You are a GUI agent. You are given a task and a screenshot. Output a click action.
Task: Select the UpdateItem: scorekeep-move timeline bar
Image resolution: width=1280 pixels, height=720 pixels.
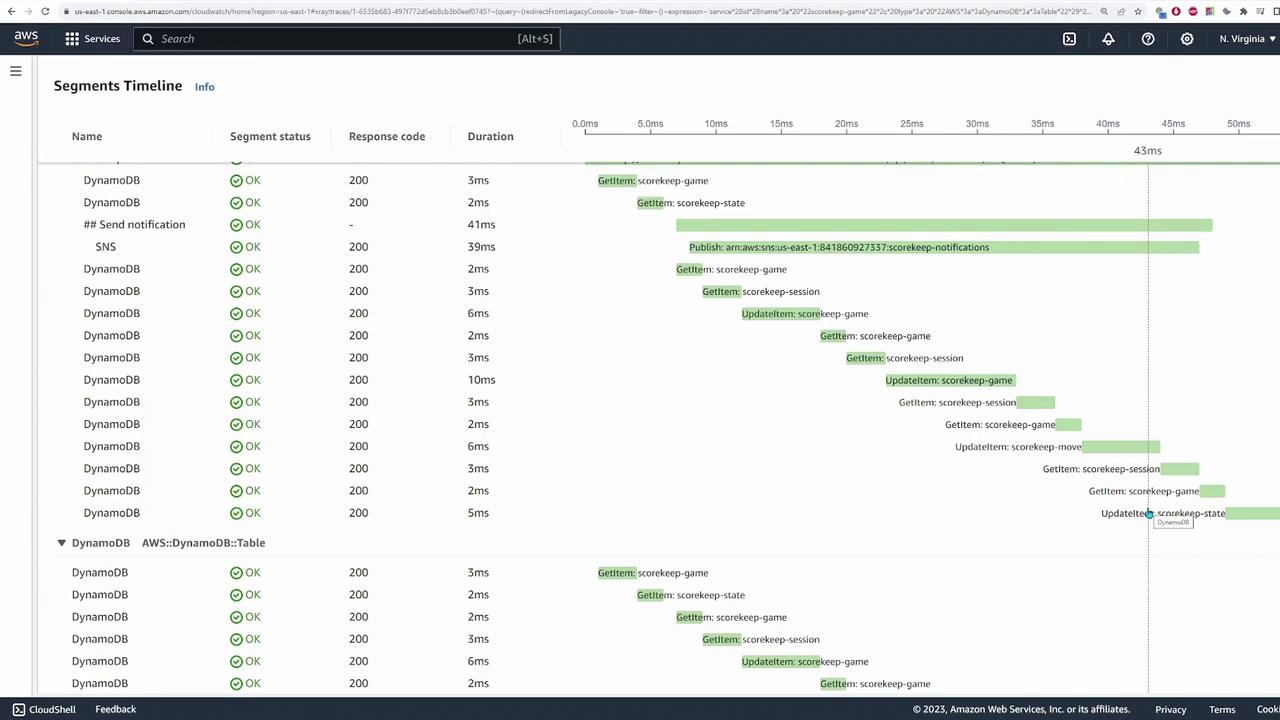coord(1121,447)
